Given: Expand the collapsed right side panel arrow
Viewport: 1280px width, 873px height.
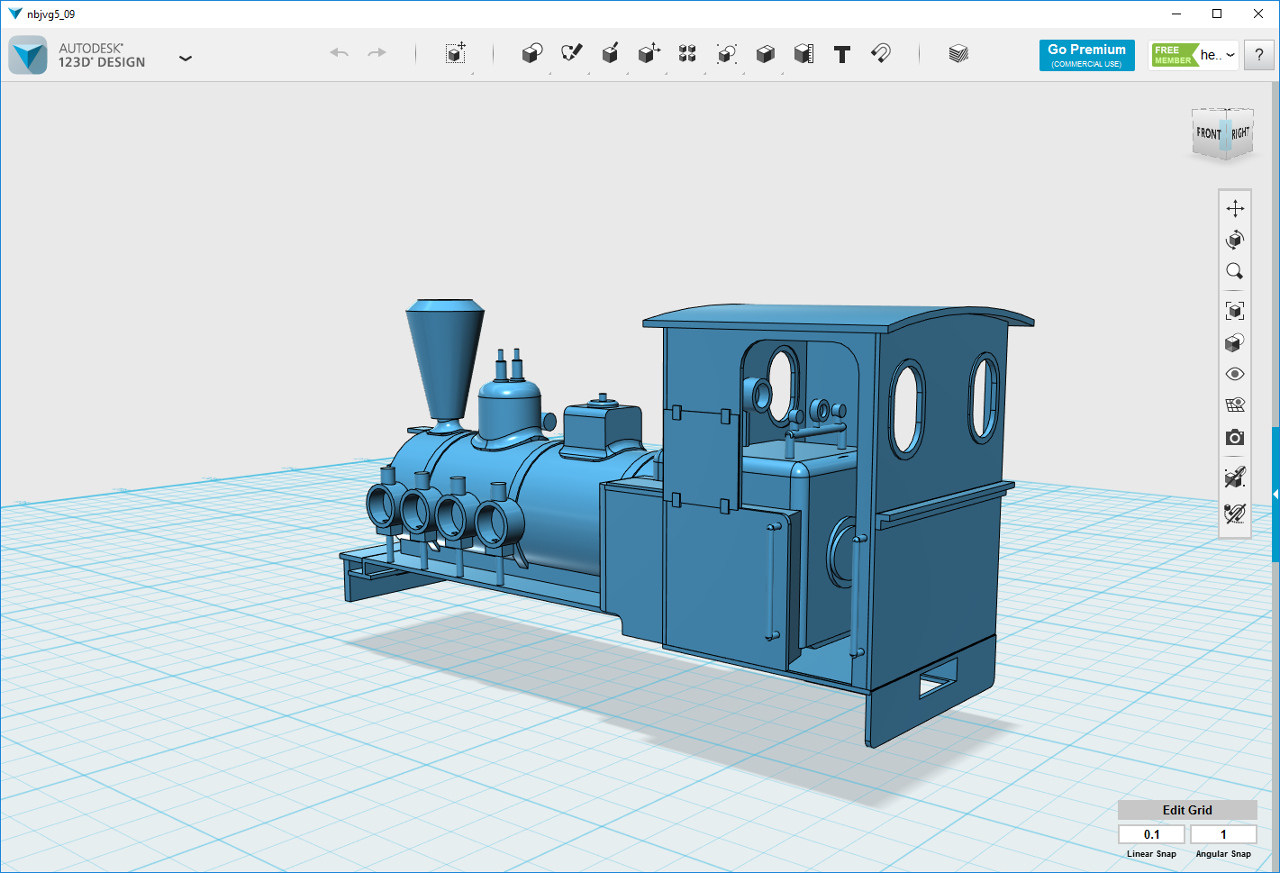Looking at the screenshot, I should (x=1276, y=494).
